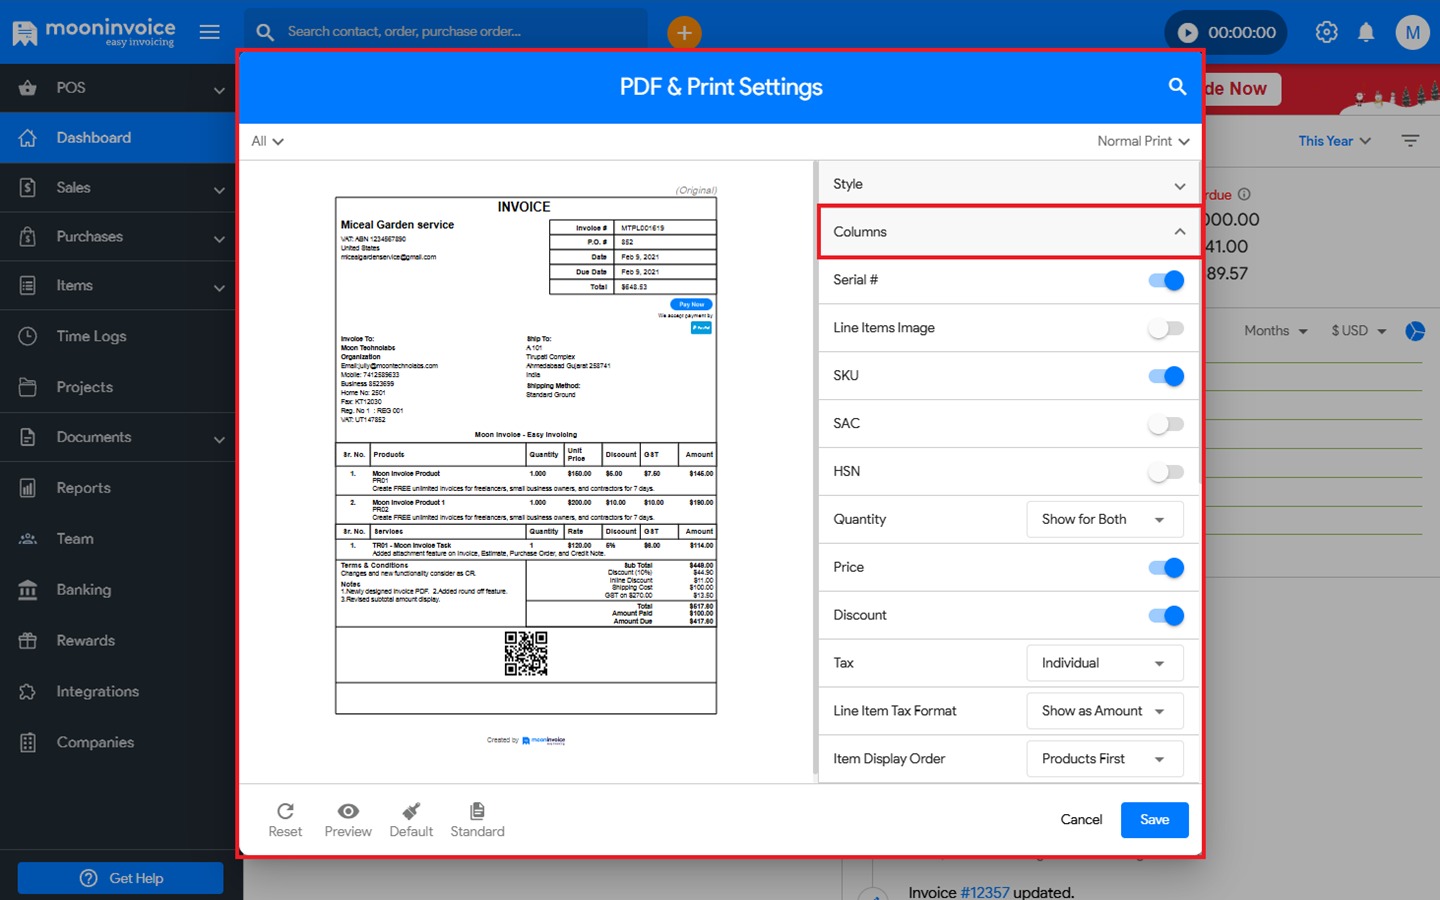Click the Reset icon in settings footer
The width and height of the screenshot is (1440, 900).
tap(285, 817)
